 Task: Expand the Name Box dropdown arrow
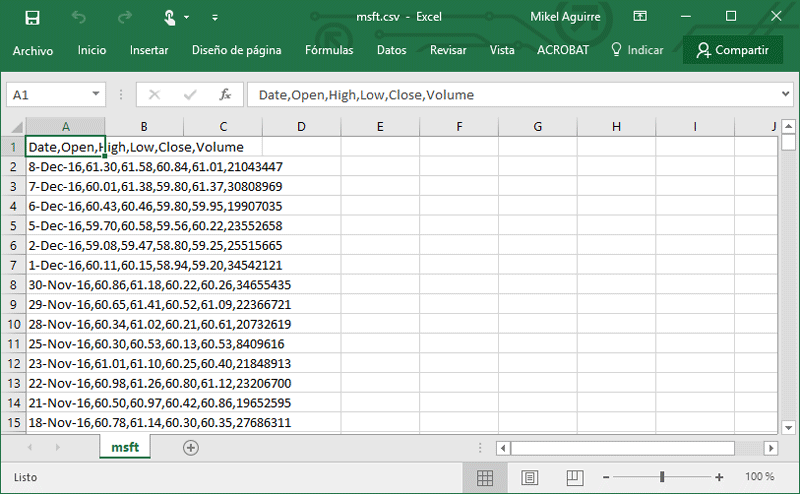96,95
